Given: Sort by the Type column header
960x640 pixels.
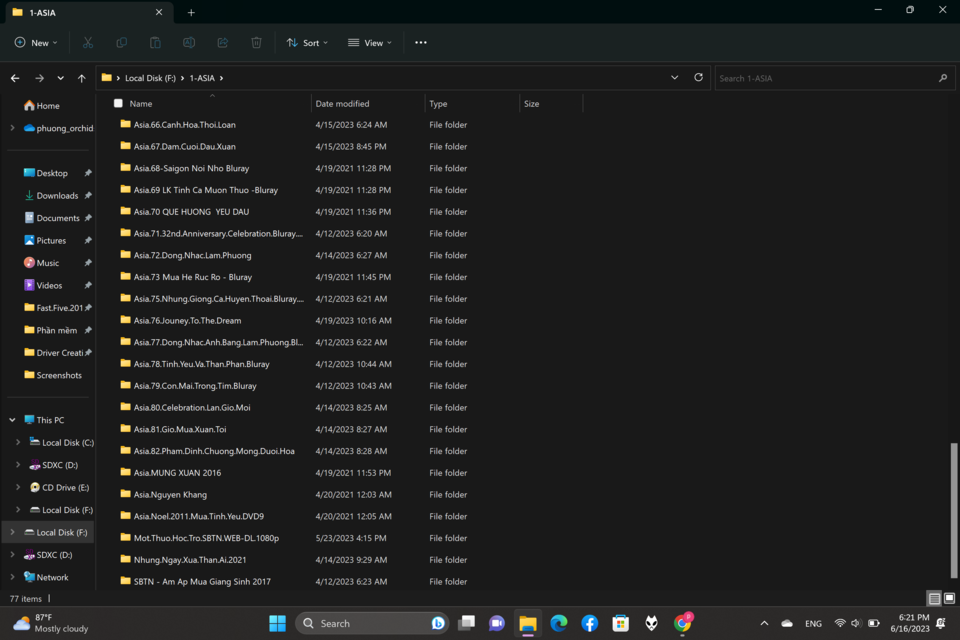Looking at the screenshot, I should [x=471, y=104].
